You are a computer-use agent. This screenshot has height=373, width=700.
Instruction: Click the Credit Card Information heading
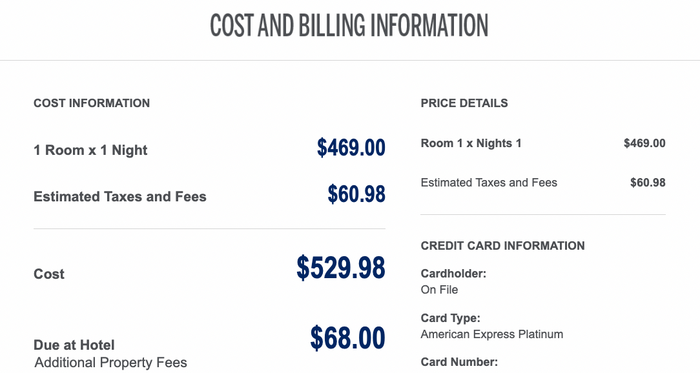click(x=503, y=246)
